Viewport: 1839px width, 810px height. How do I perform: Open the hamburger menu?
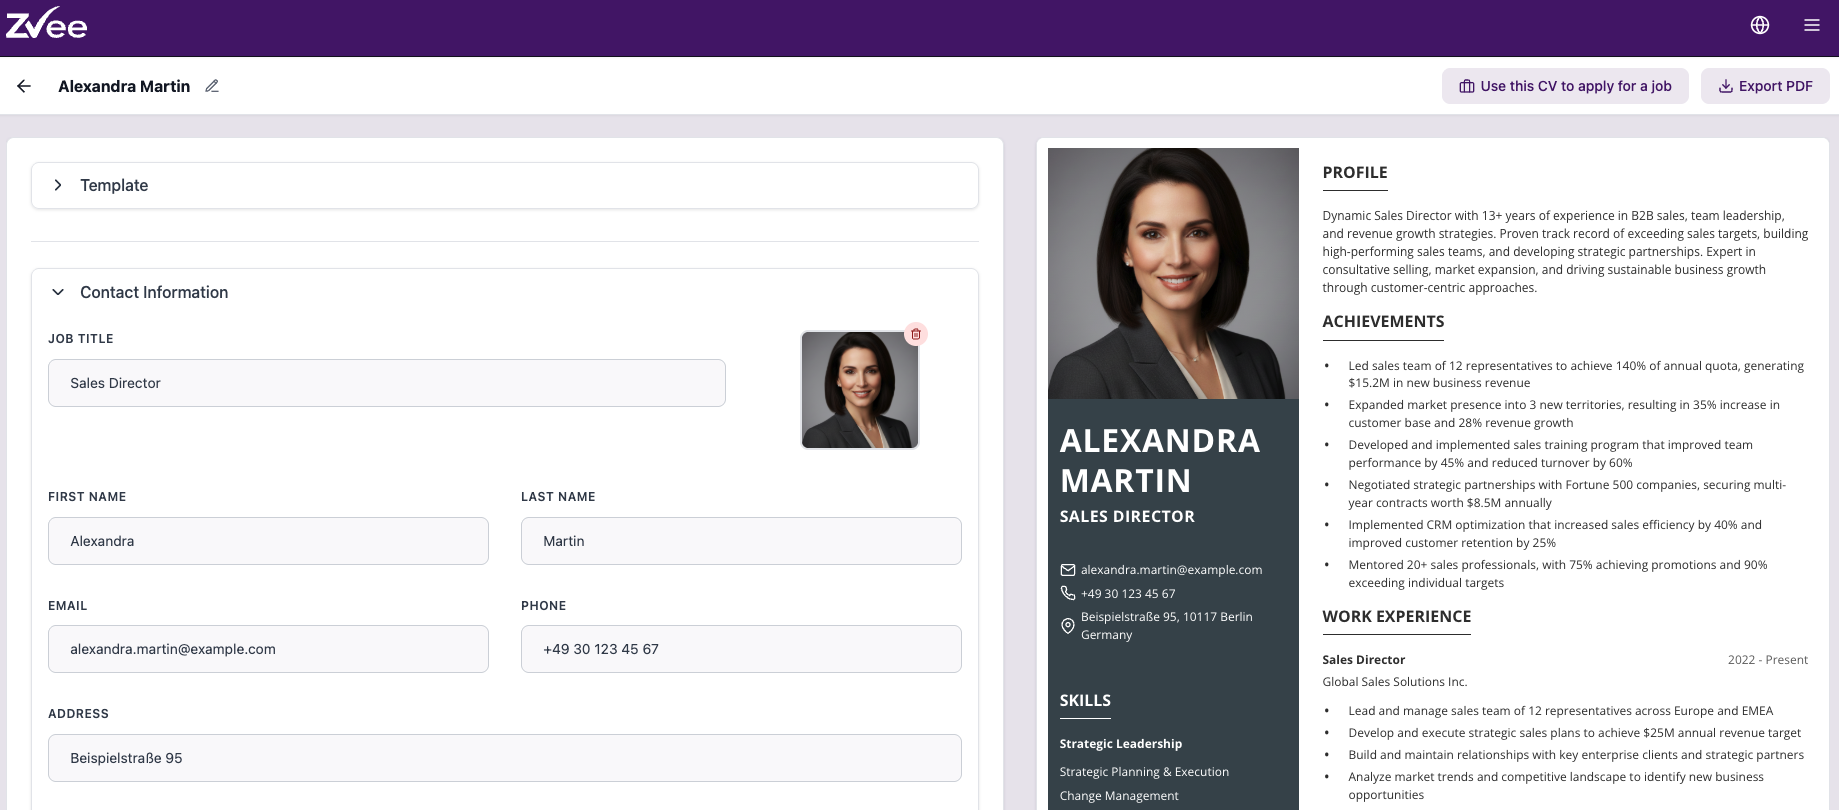point(1811,25)
